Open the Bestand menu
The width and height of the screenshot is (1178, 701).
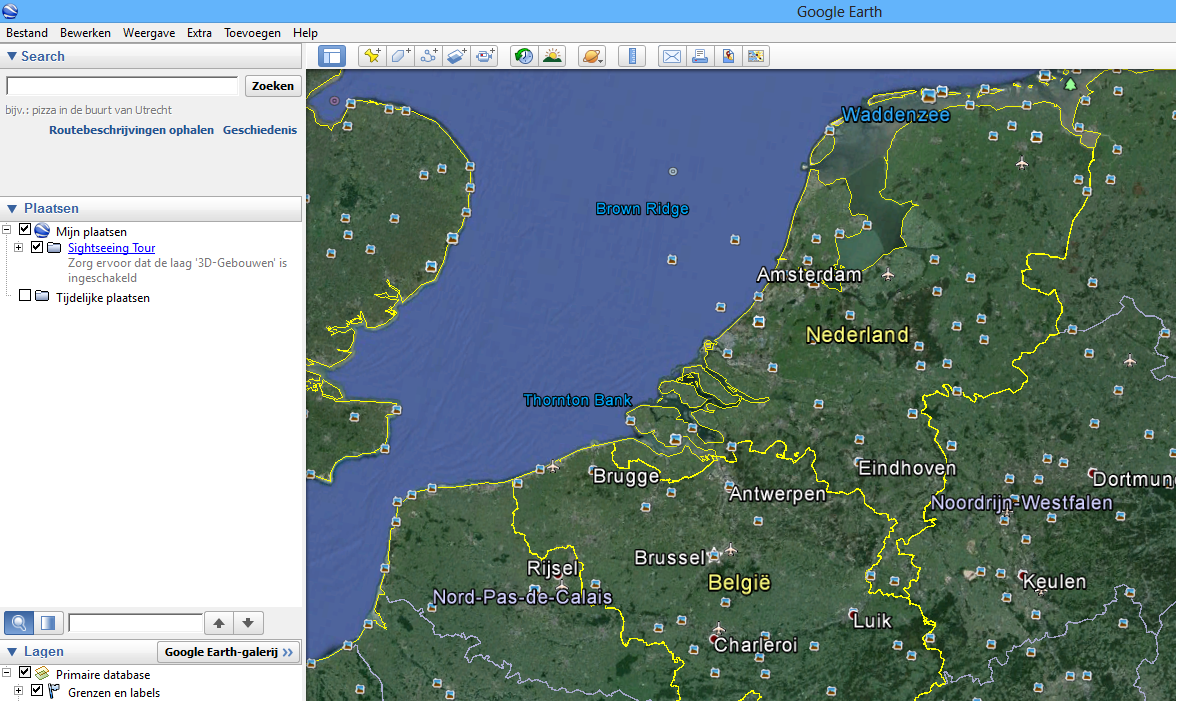(x=27, y=33)
